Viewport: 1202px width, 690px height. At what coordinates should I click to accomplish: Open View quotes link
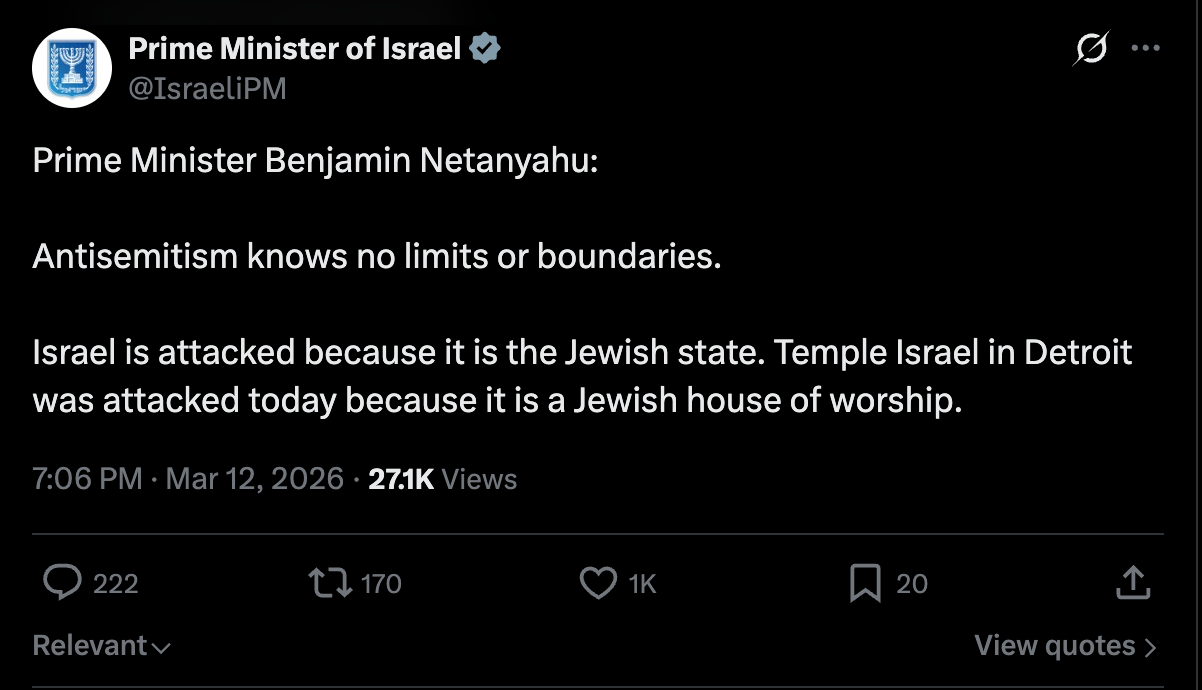pos(1055,646)
